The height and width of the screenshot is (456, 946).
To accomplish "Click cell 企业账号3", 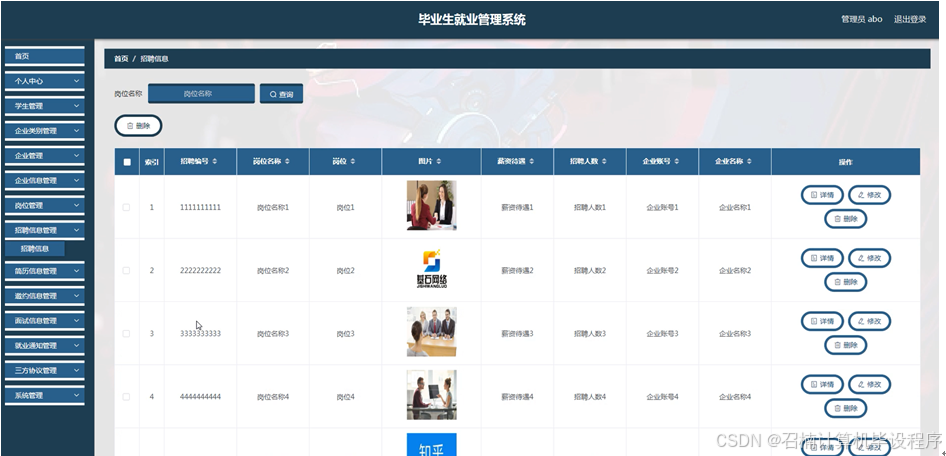I will [x=662, y=334].
